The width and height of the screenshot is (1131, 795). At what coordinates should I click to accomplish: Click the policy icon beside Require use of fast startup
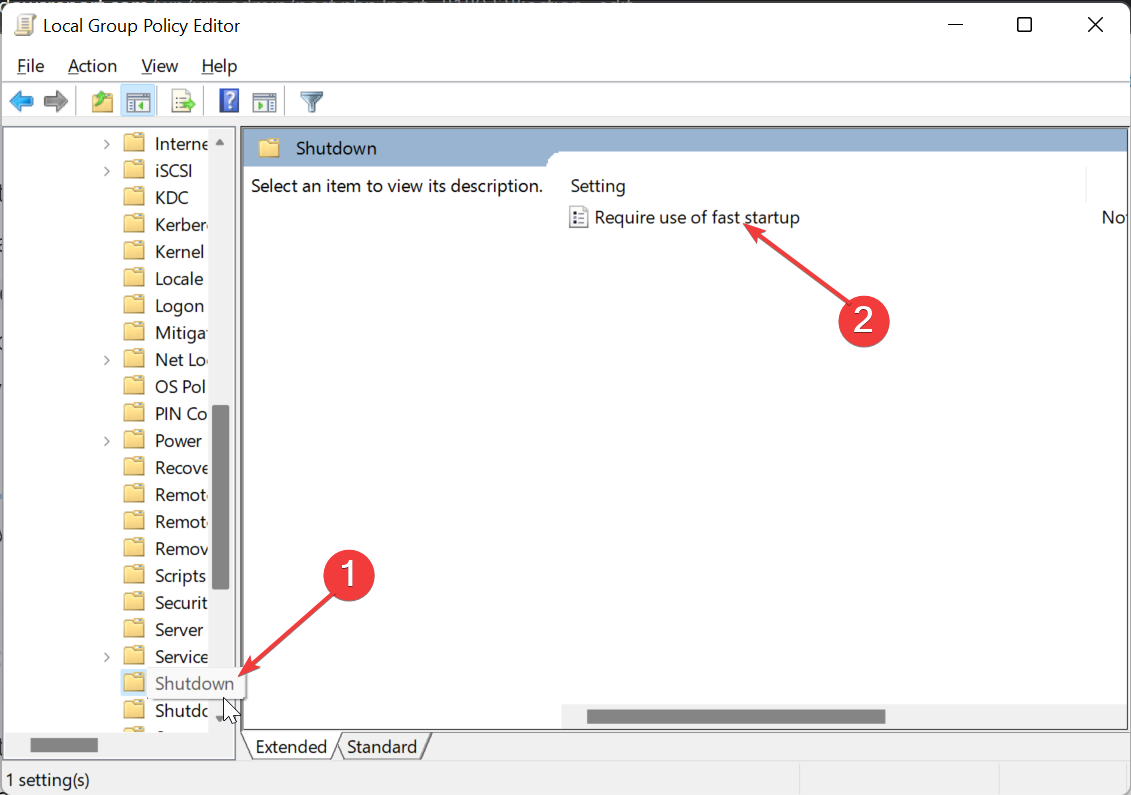578,217
